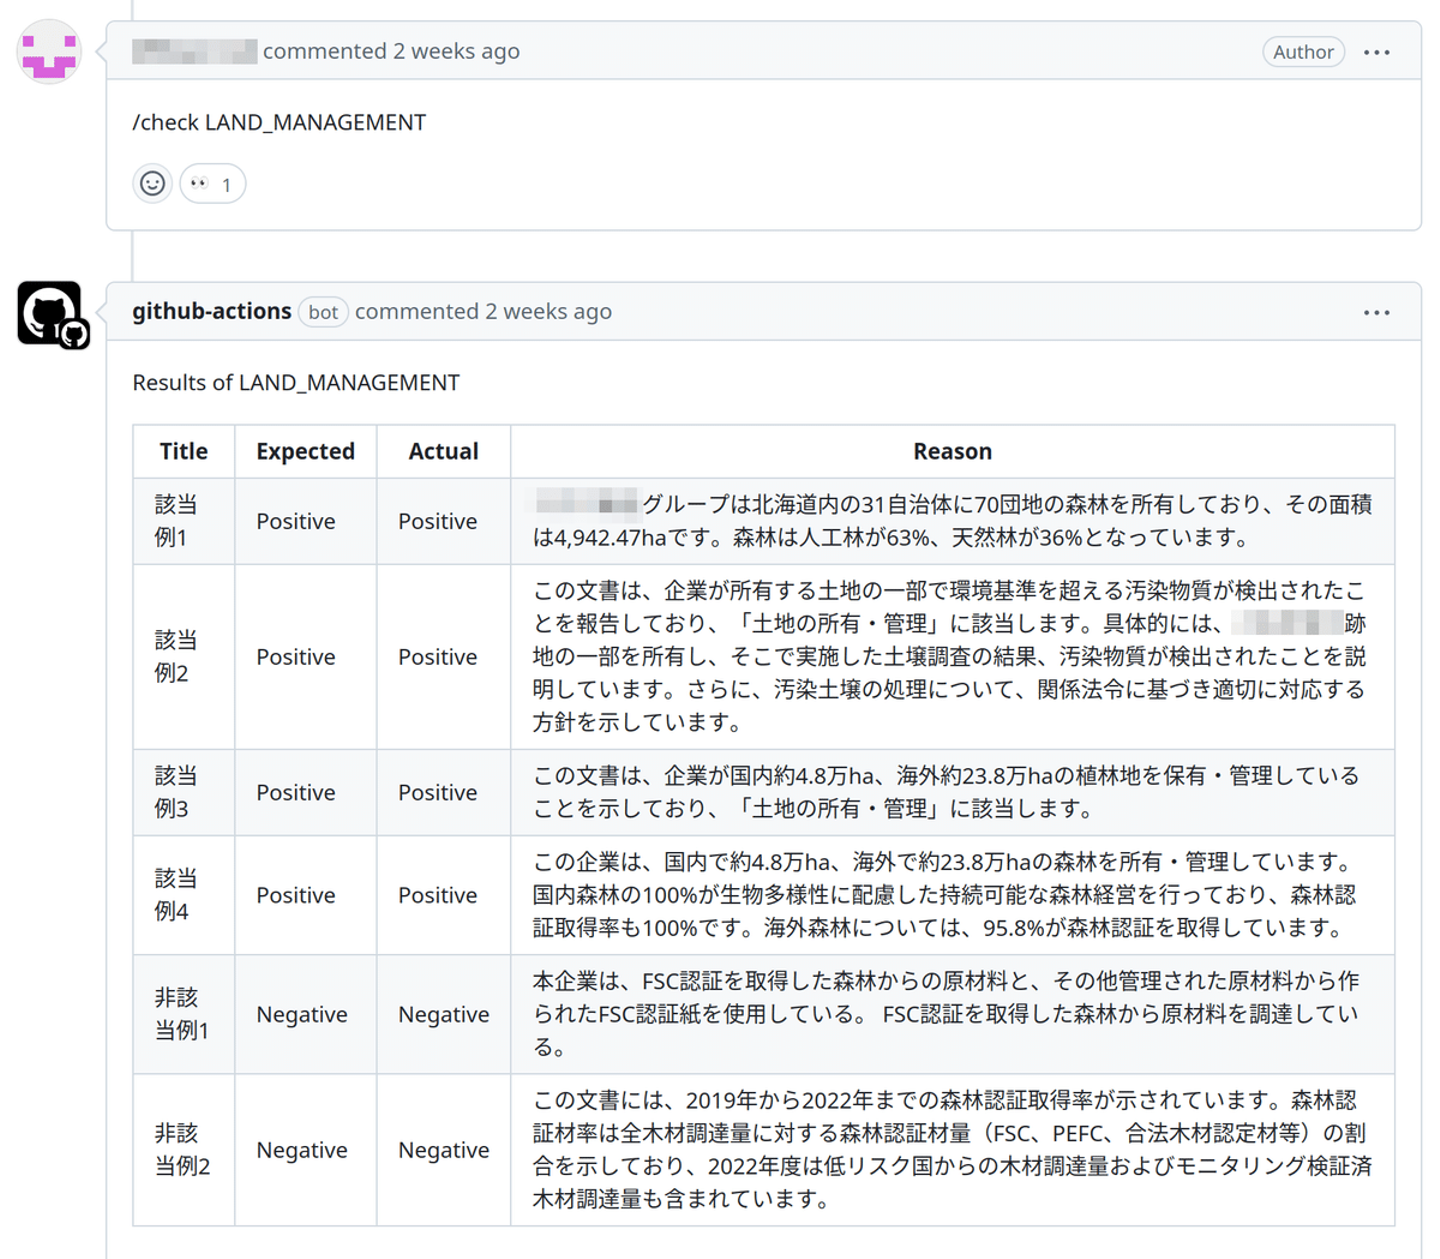Viewport: 1440px width, 1259px height.
Task: Click the bot label next to github-actions
Action: (x=322, y=312)
